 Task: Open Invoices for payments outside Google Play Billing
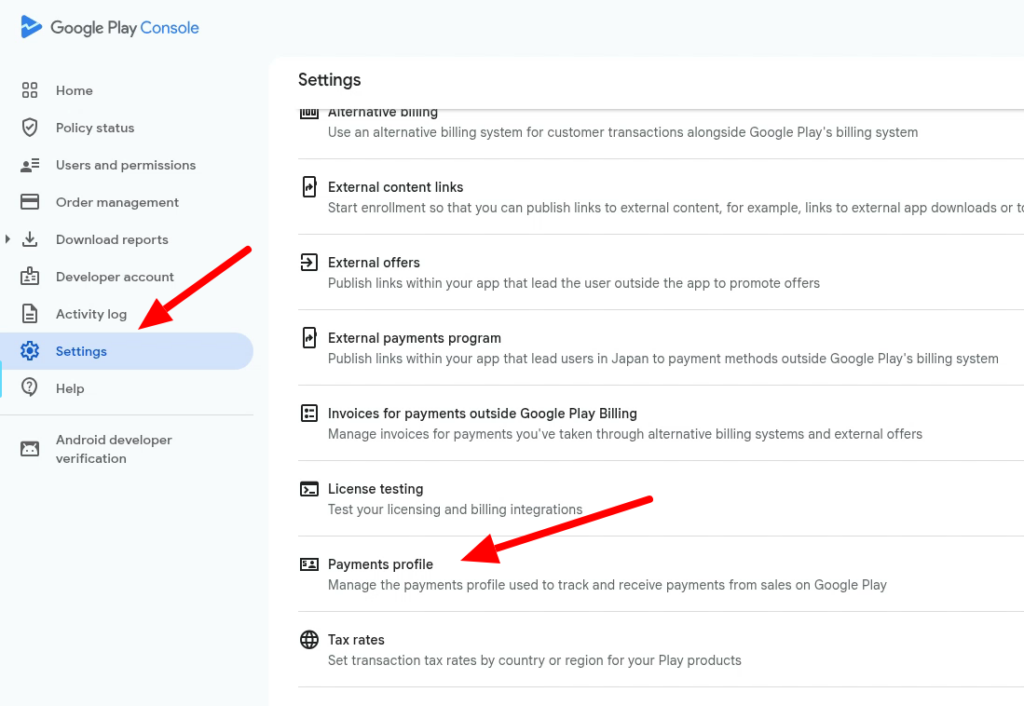click(482, 413)
